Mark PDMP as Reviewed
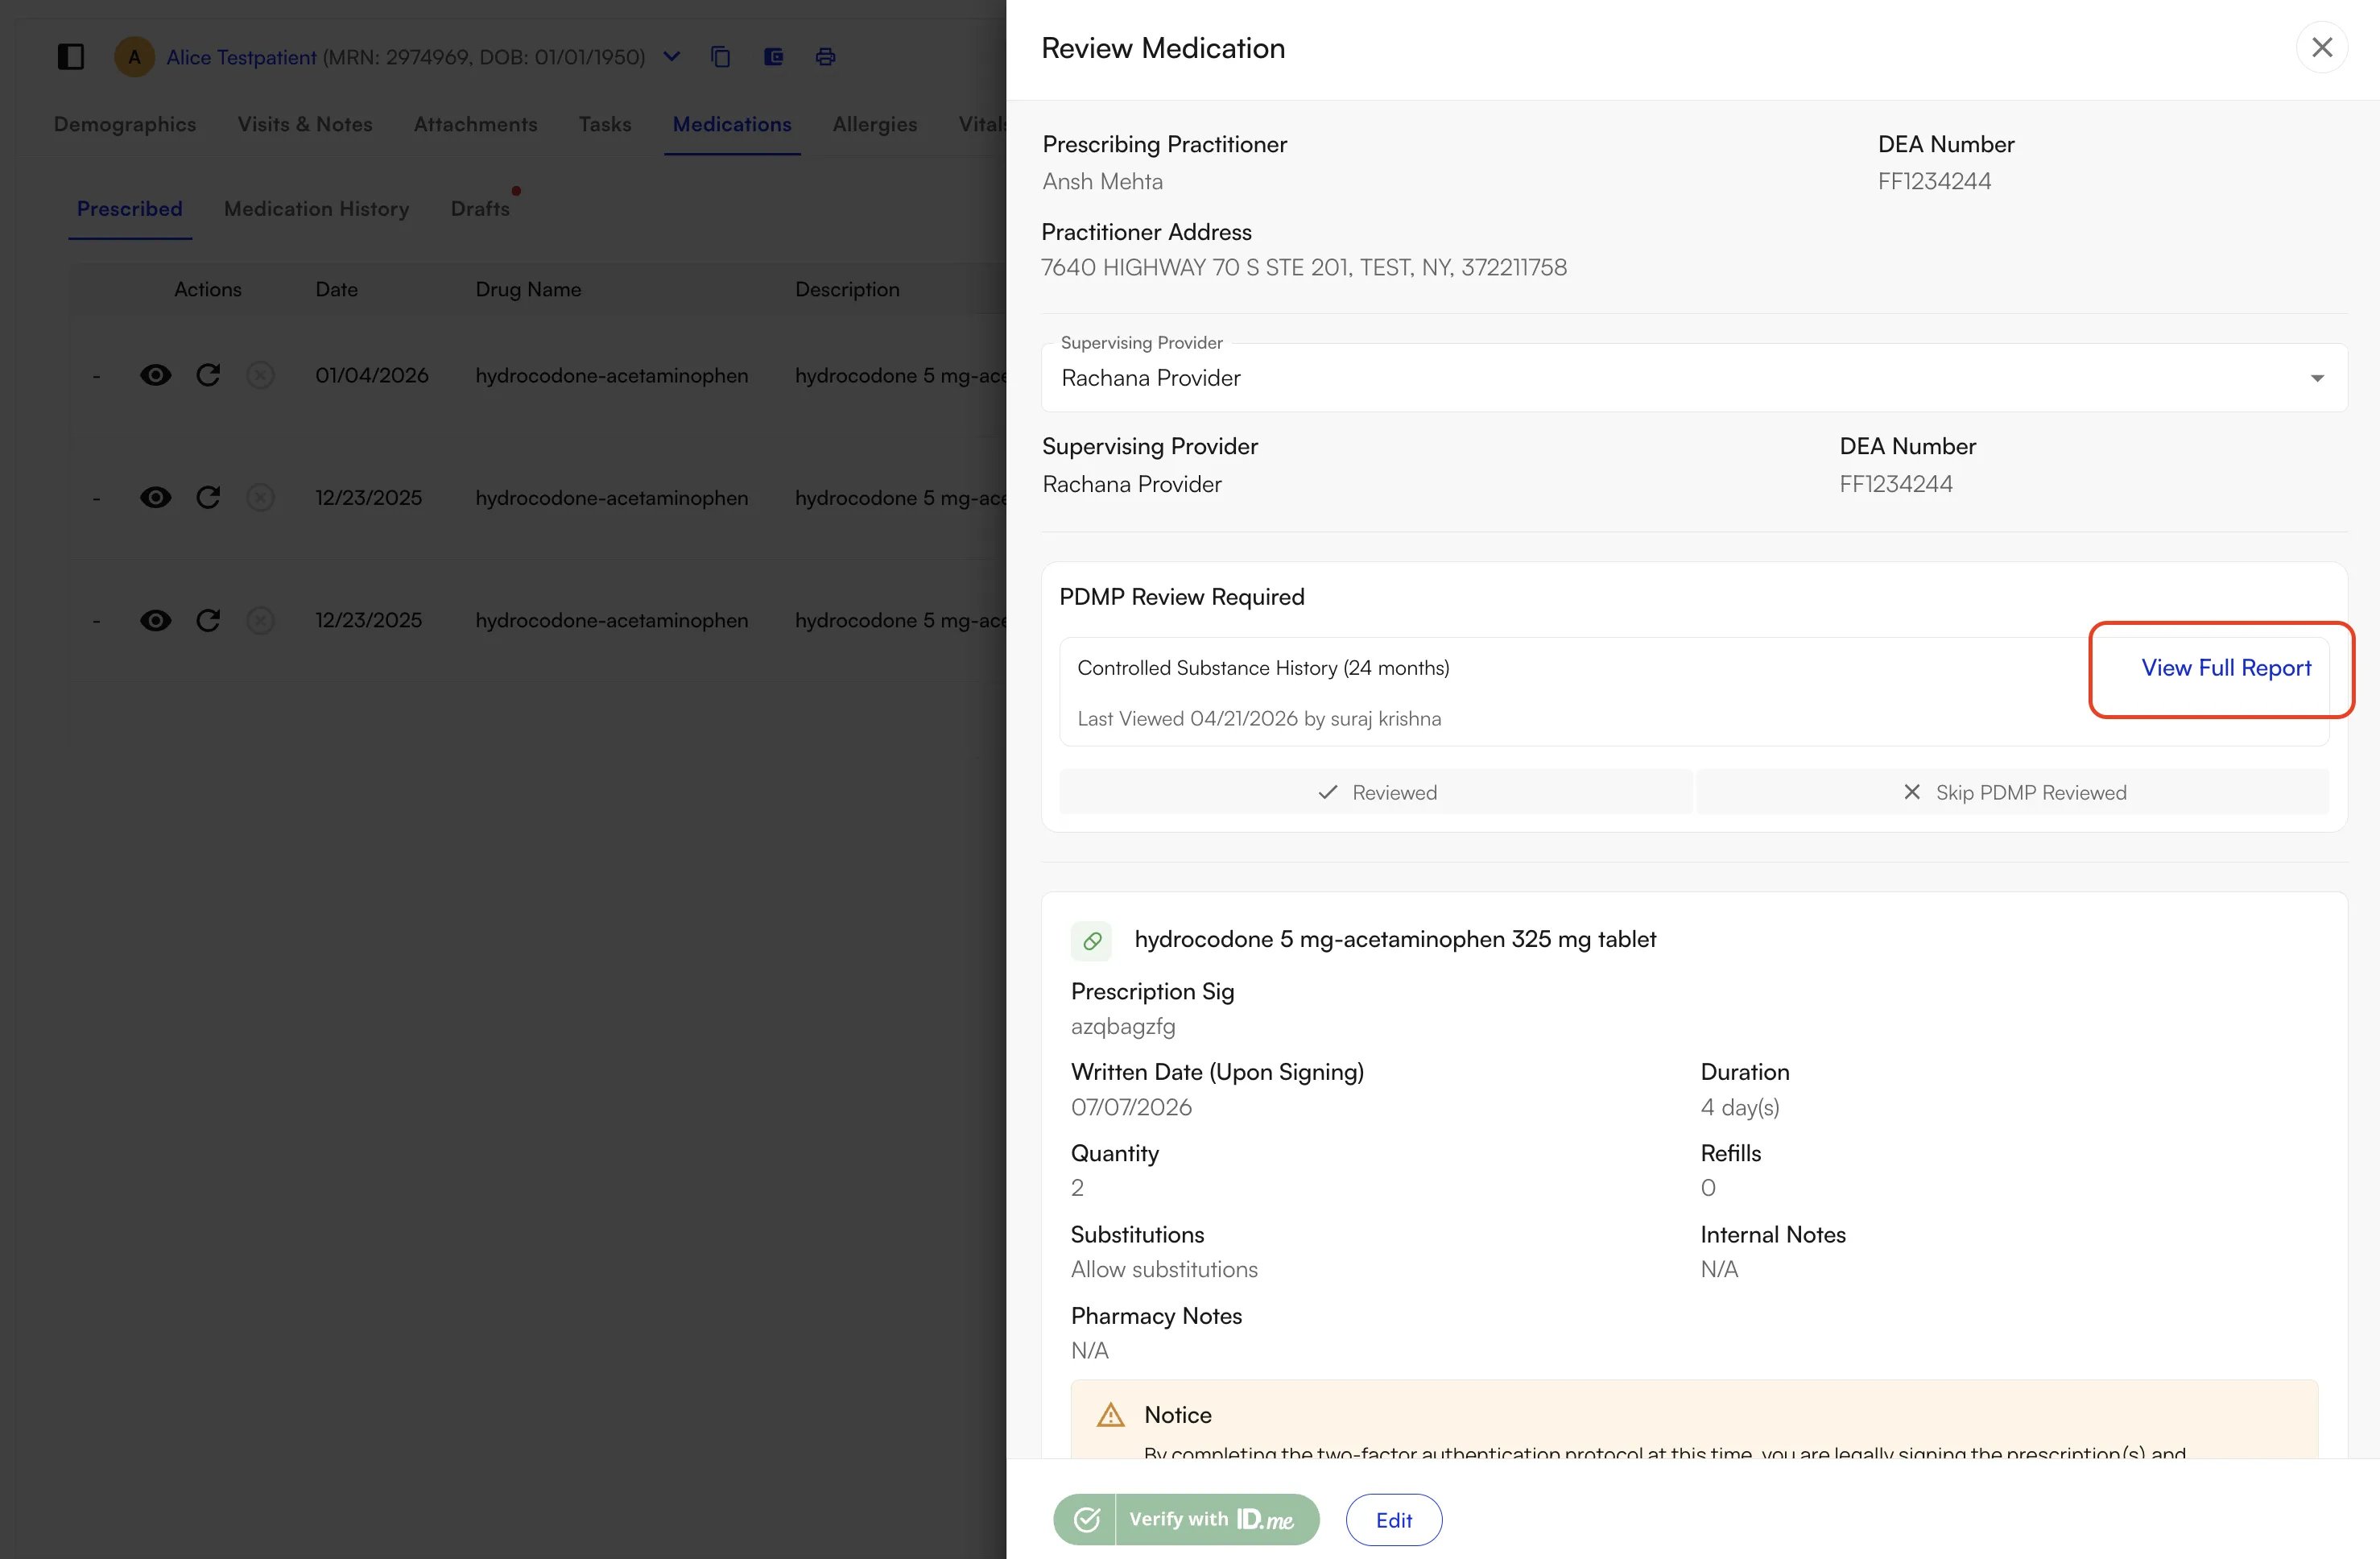 click(x=1376, y=792)
